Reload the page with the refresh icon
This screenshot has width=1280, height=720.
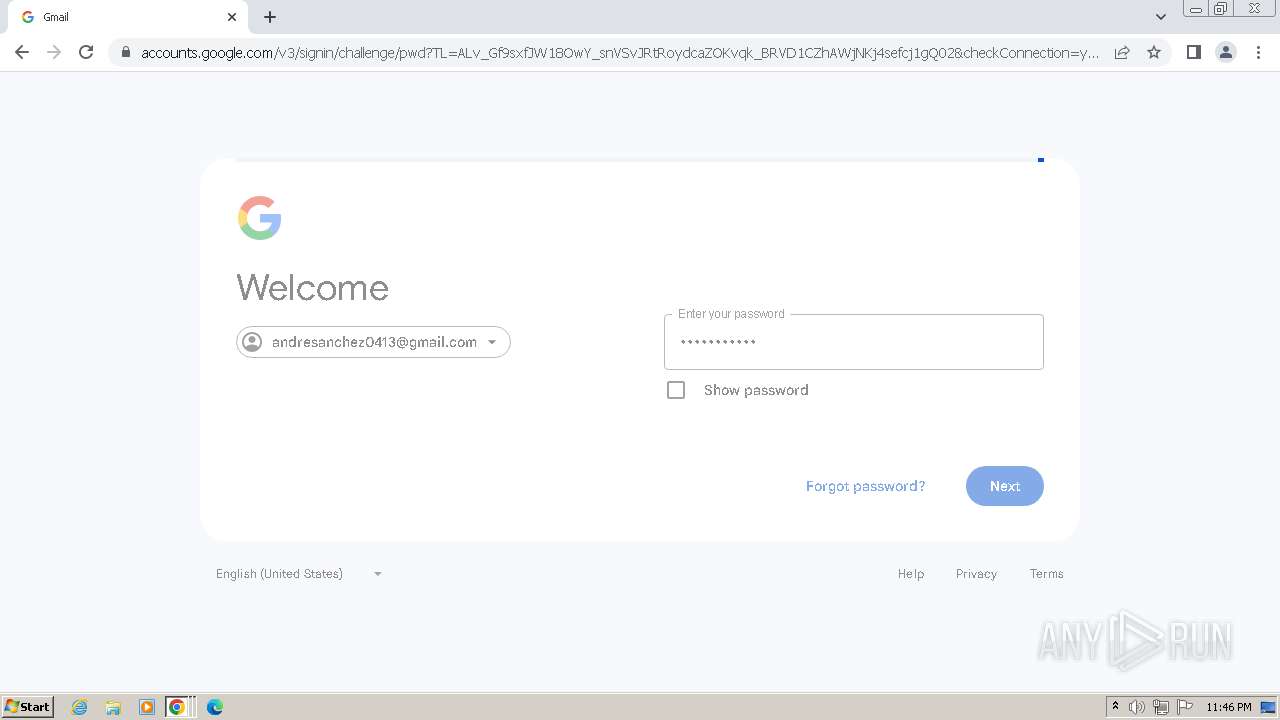coord(86,52)
